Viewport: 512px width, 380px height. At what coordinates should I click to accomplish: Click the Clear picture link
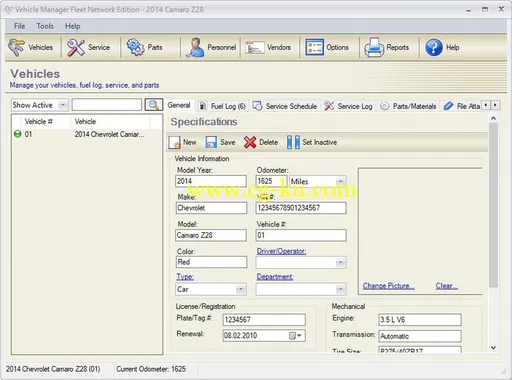coord(447,286)
